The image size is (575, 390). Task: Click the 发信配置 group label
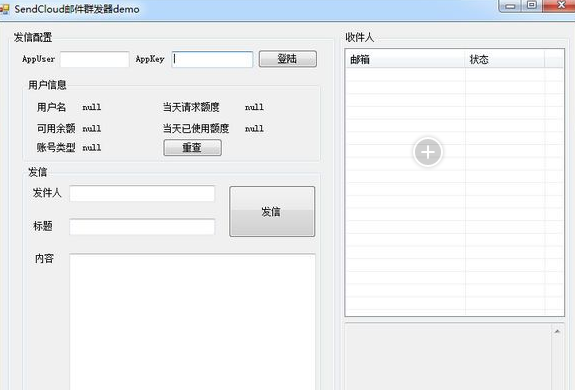33,37
